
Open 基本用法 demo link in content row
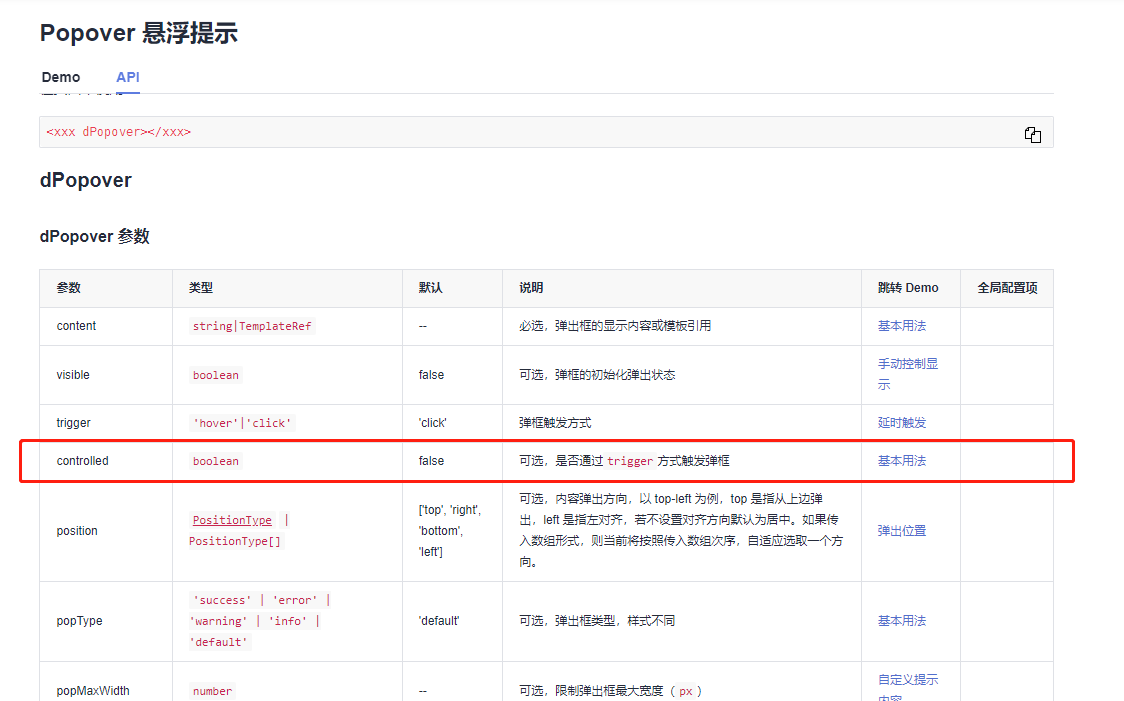click(902, 326)
